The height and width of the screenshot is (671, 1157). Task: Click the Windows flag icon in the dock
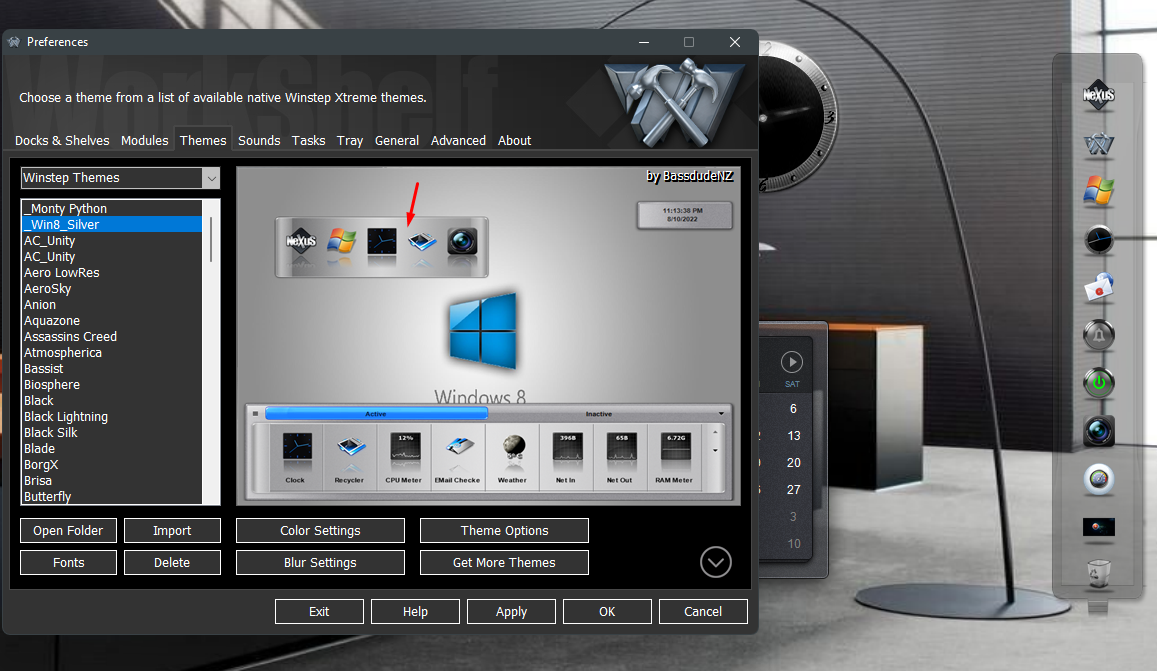(1098, 191)
